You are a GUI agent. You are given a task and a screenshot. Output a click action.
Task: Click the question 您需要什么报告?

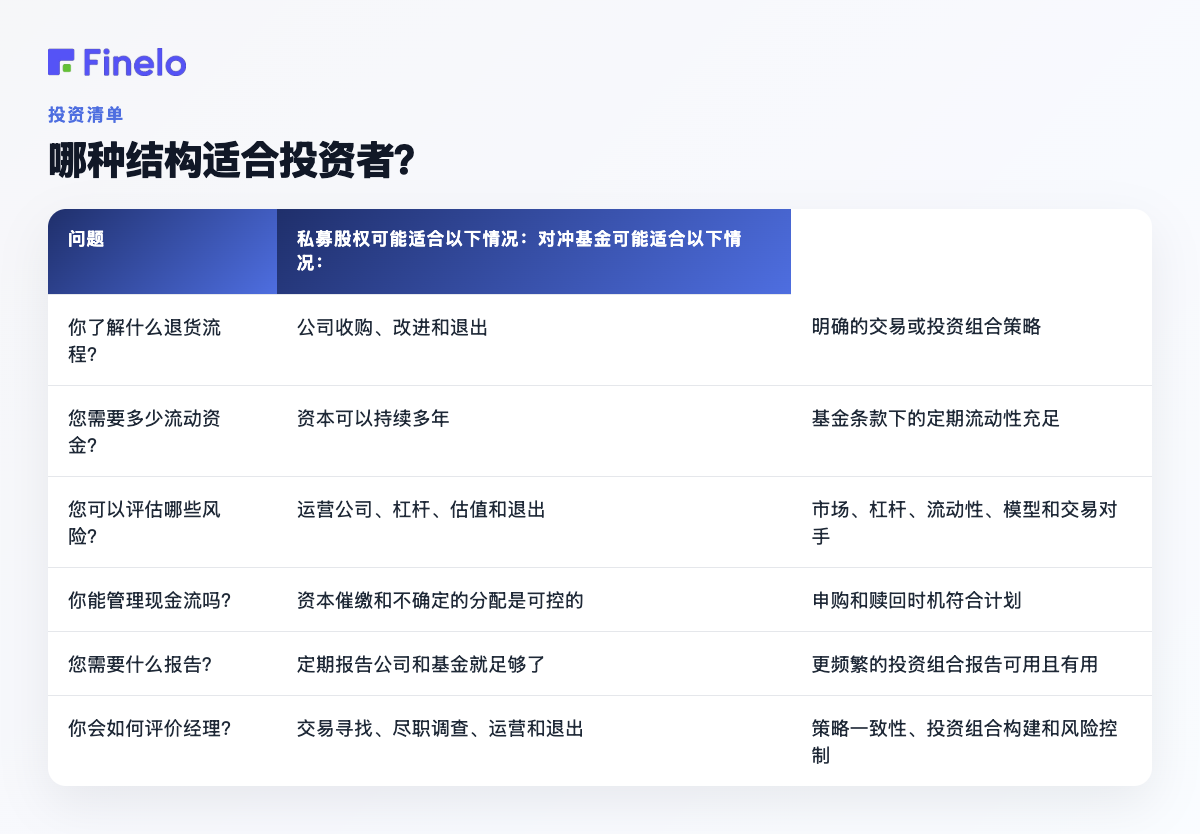click(x=140, y=664)
